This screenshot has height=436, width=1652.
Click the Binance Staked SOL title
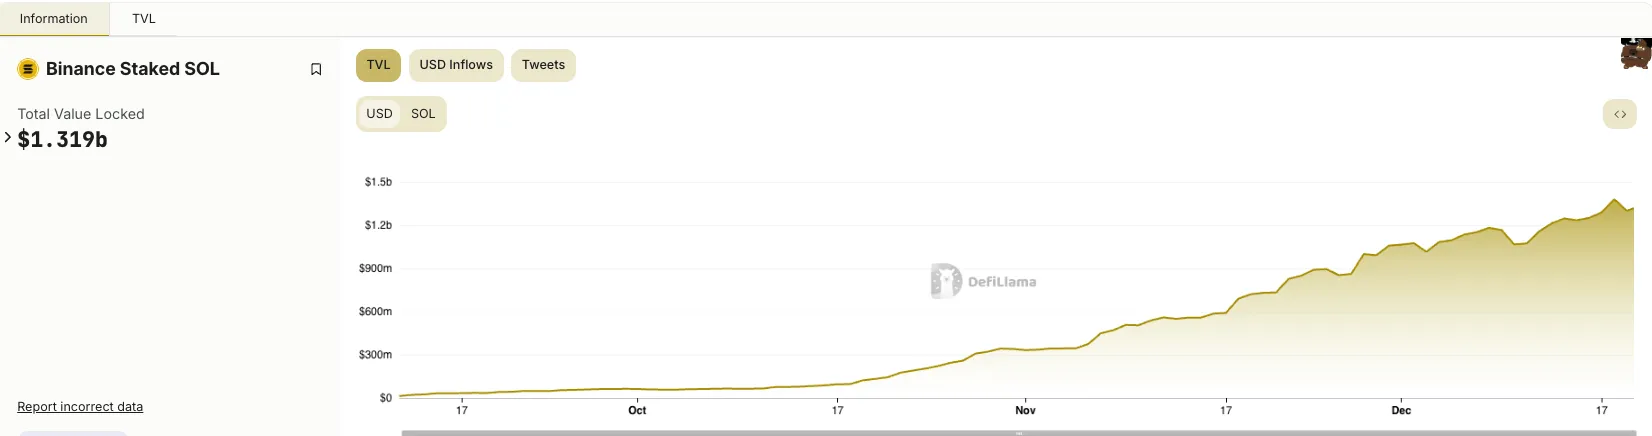[x=132, y=69]
